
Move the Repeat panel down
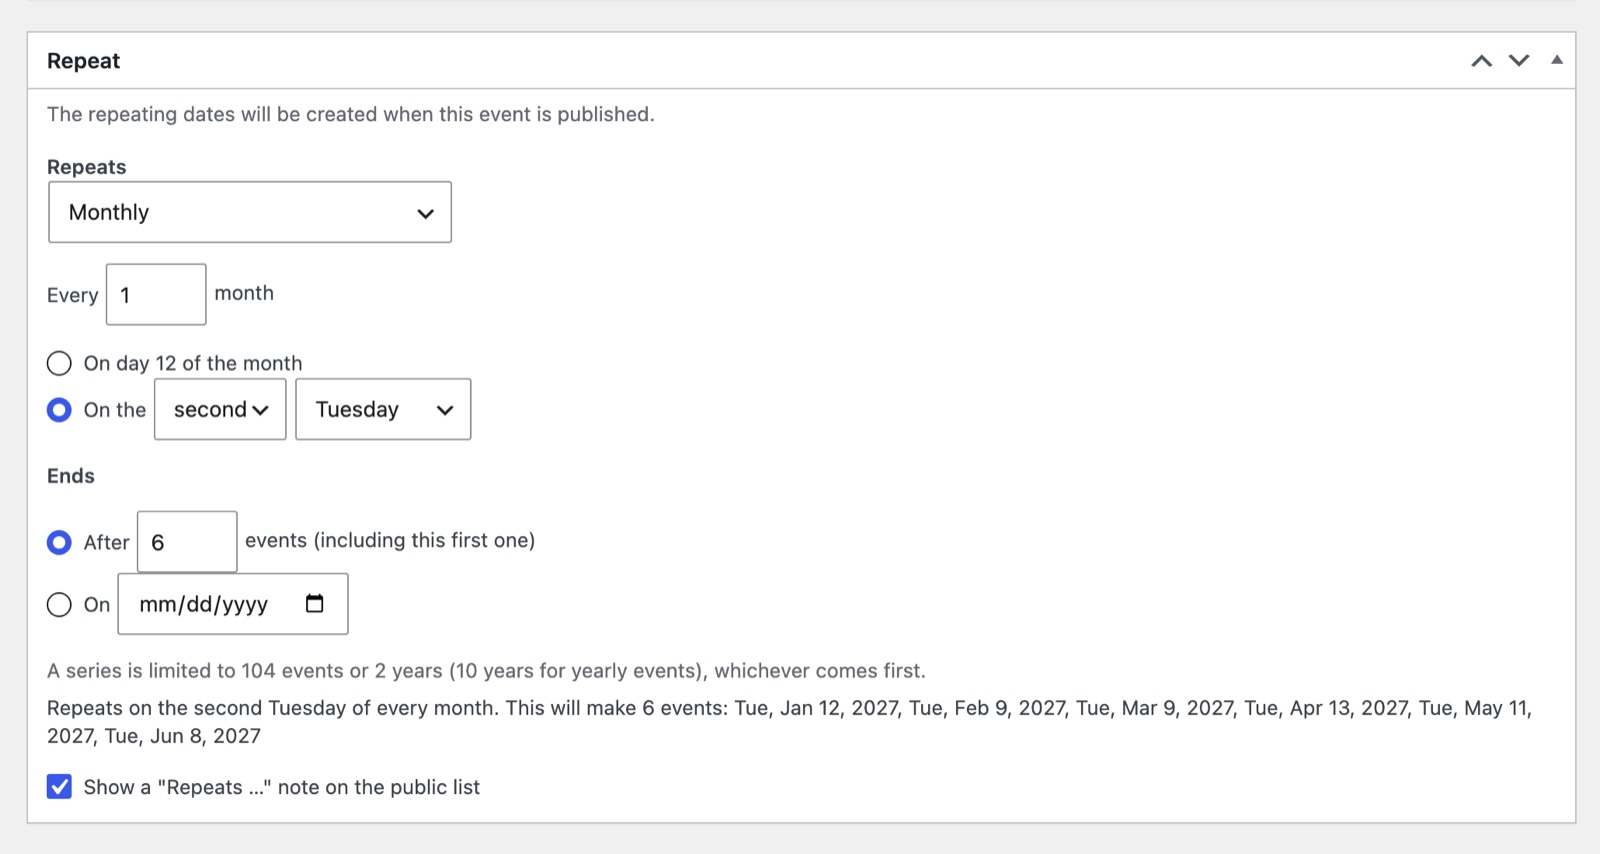(x=1519, y=61)
